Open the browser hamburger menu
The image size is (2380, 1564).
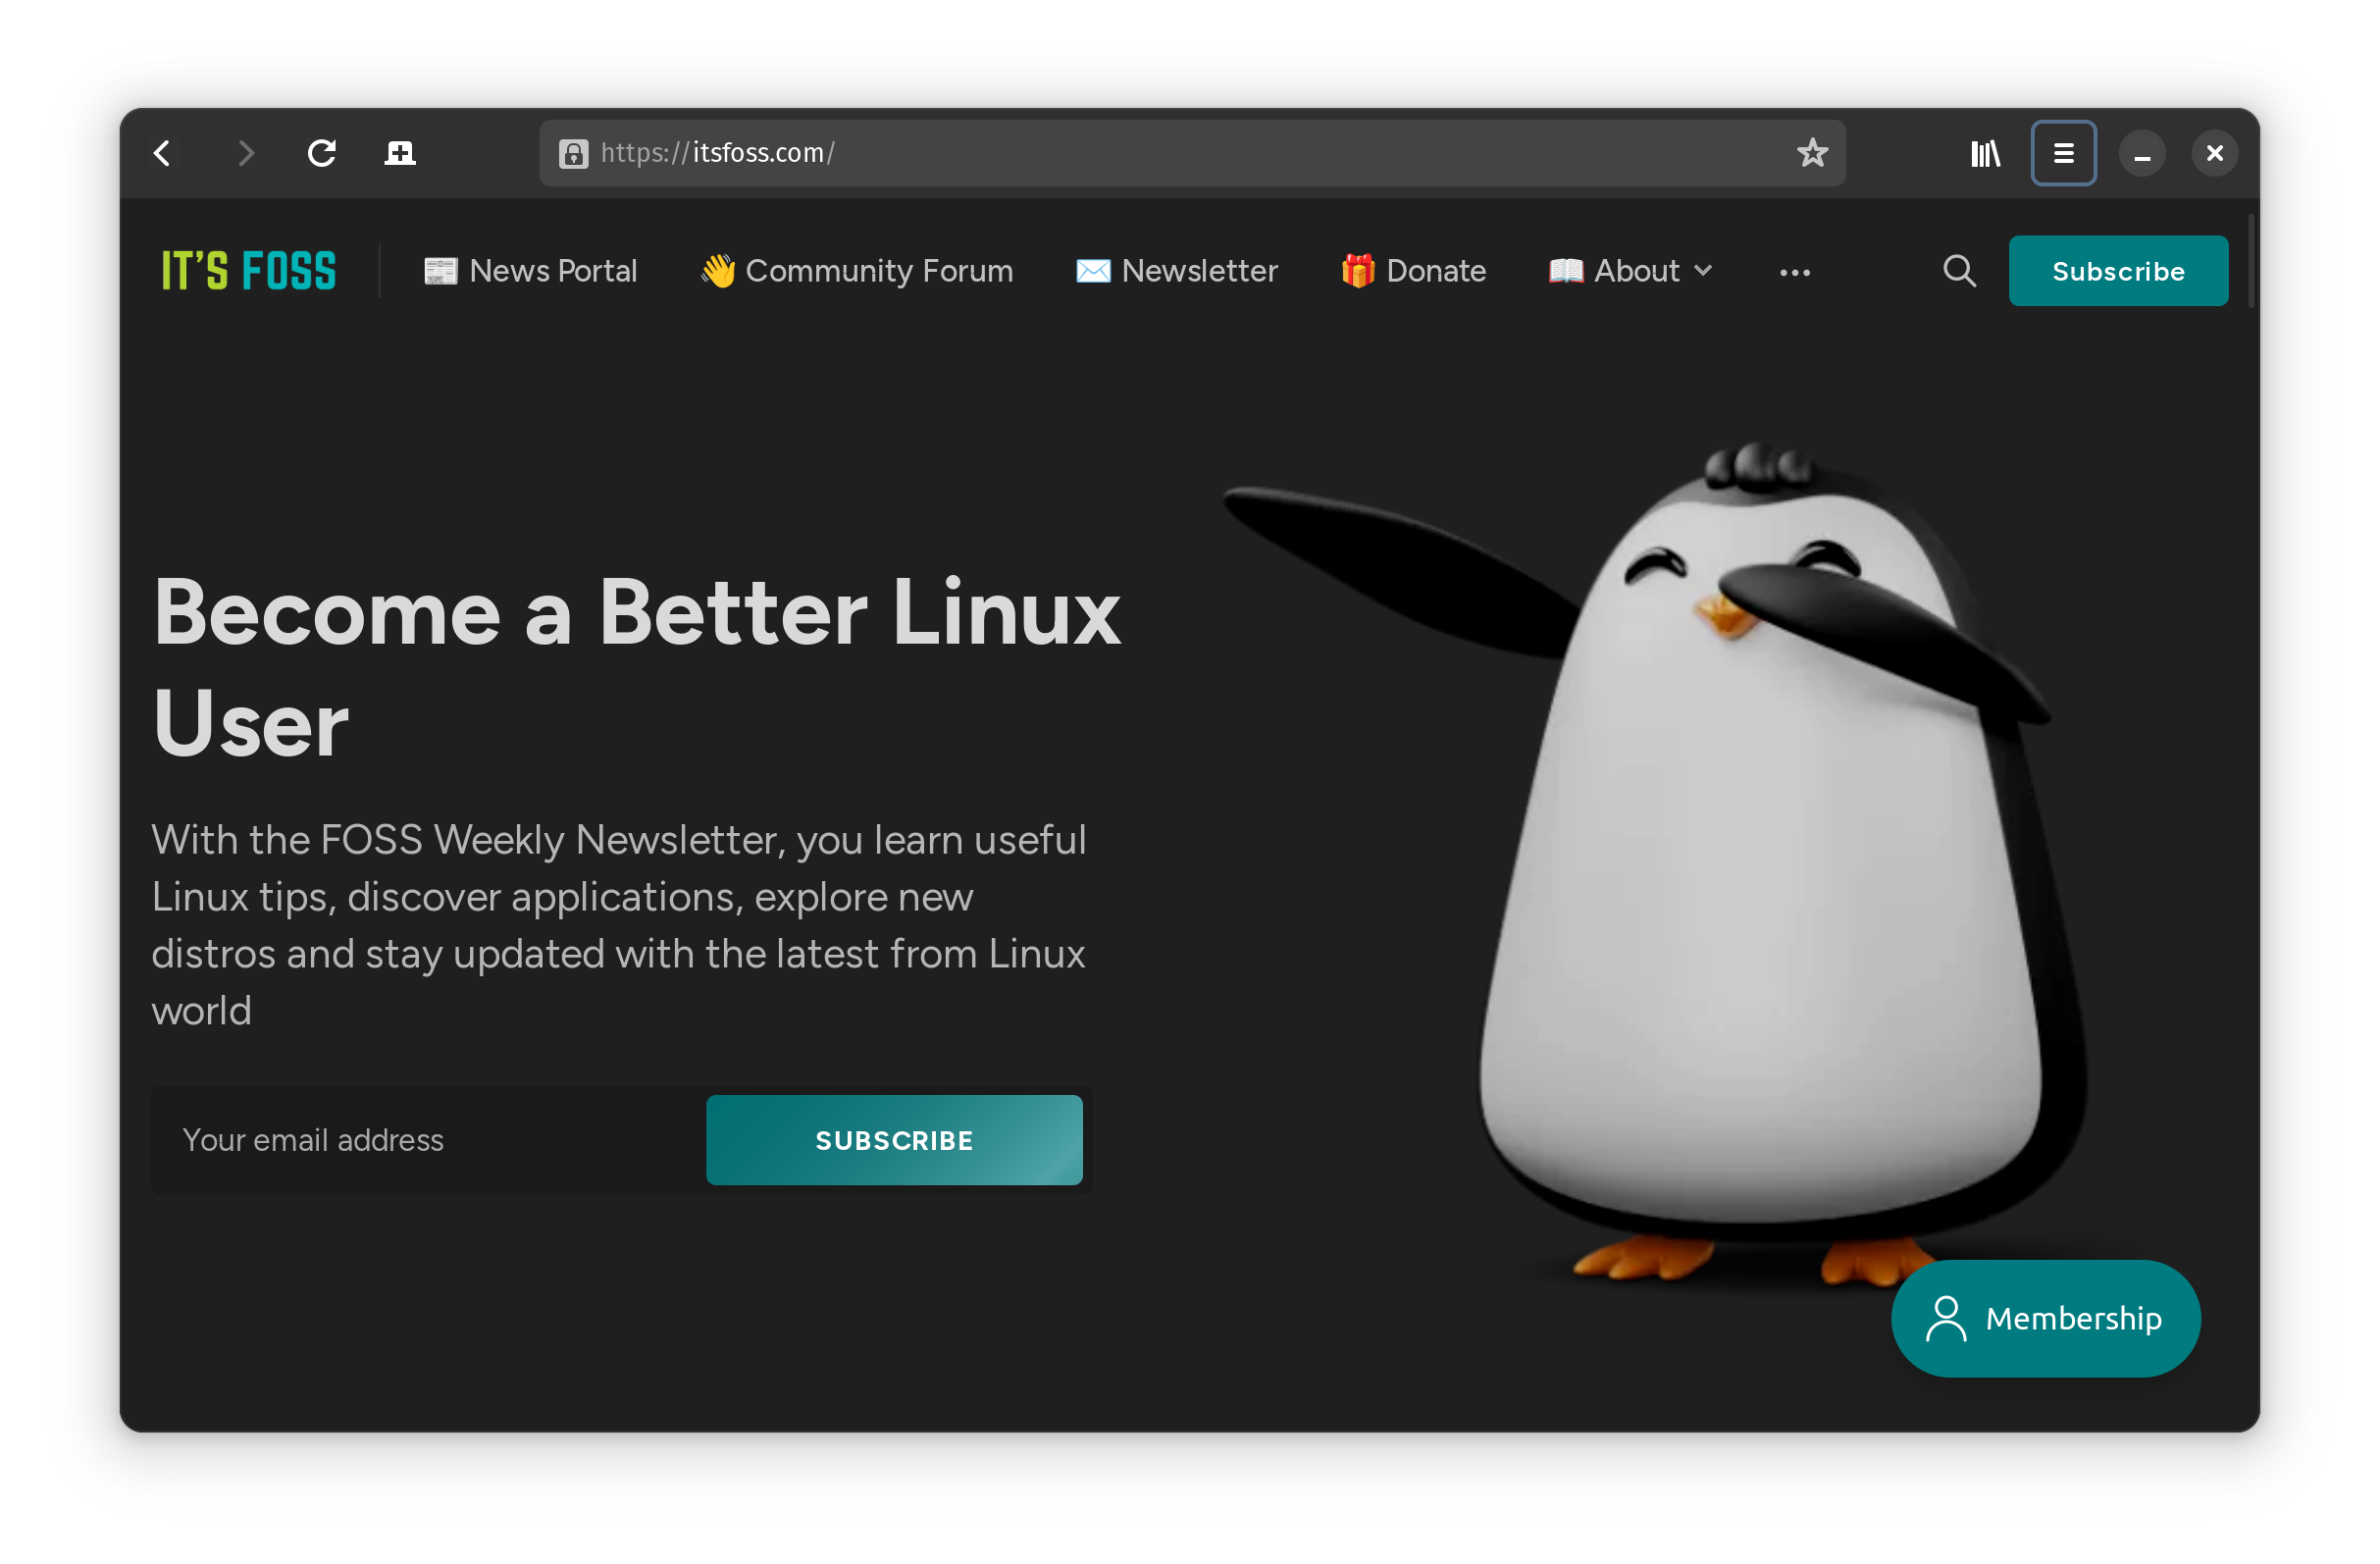pyautogui.click(x=2063, y=152)
